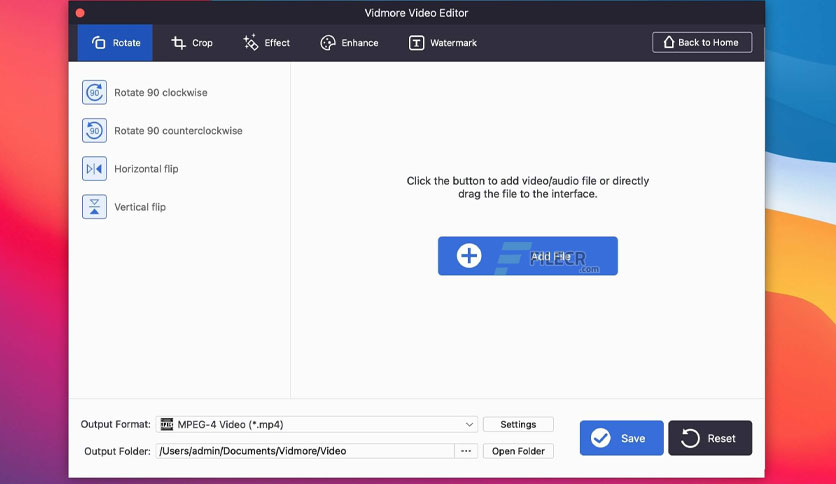Click the MPEG-4 format film icon
The image size is (836, 484).
[167, 424]
